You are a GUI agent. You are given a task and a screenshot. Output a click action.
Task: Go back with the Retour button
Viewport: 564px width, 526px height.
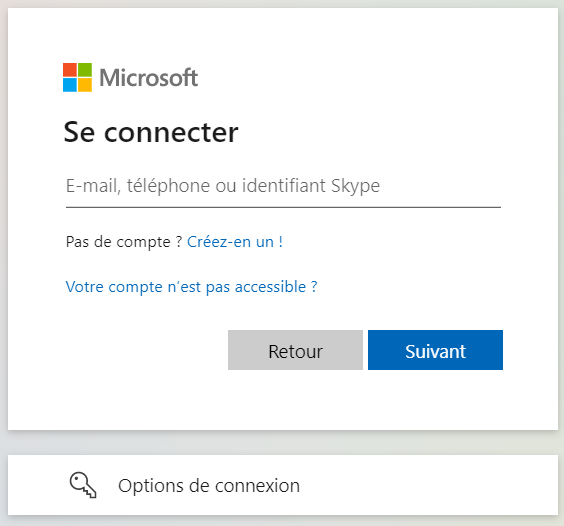tap(295, 350)
